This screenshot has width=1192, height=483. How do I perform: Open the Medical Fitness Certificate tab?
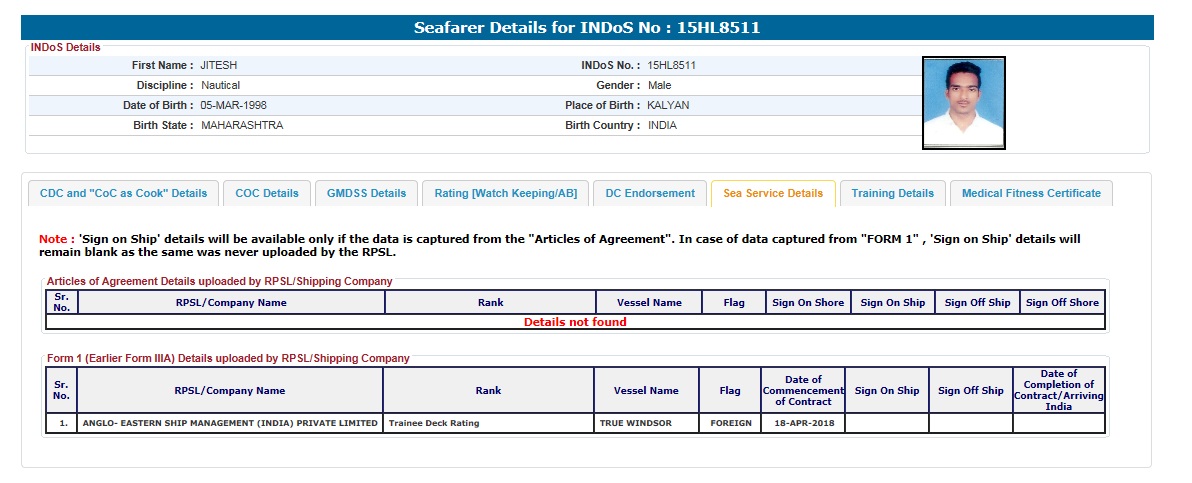[1030, 194]
